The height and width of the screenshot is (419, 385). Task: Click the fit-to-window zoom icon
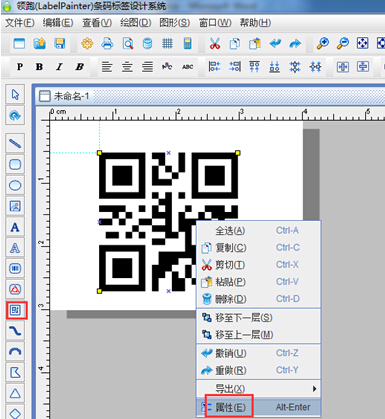362,44
